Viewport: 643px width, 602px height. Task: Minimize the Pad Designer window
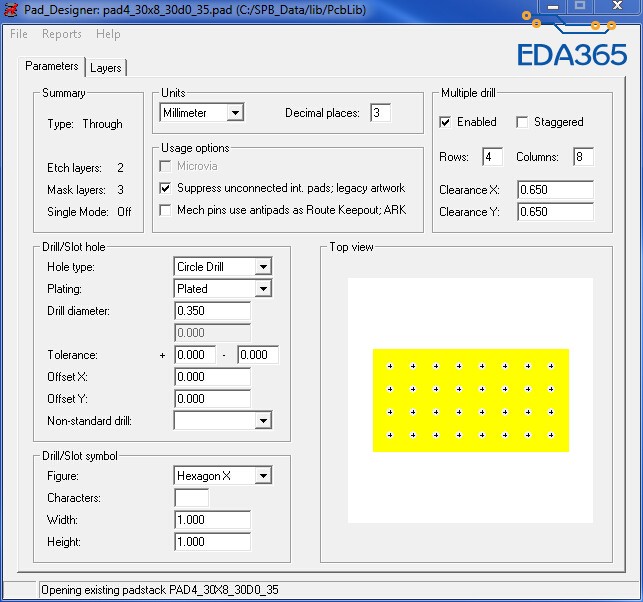[x=553, y=7]
